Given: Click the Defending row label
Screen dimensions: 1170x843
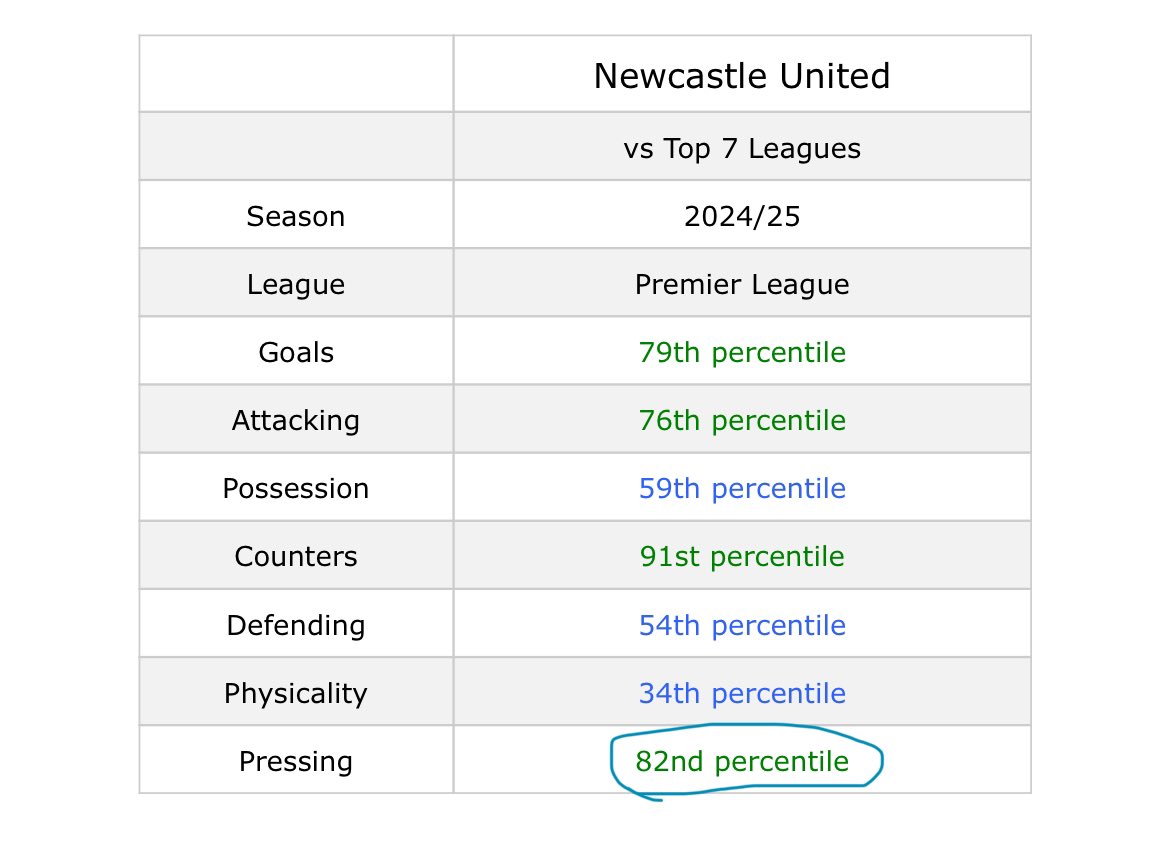Looking at the screenshot, I should pos(295,625).
